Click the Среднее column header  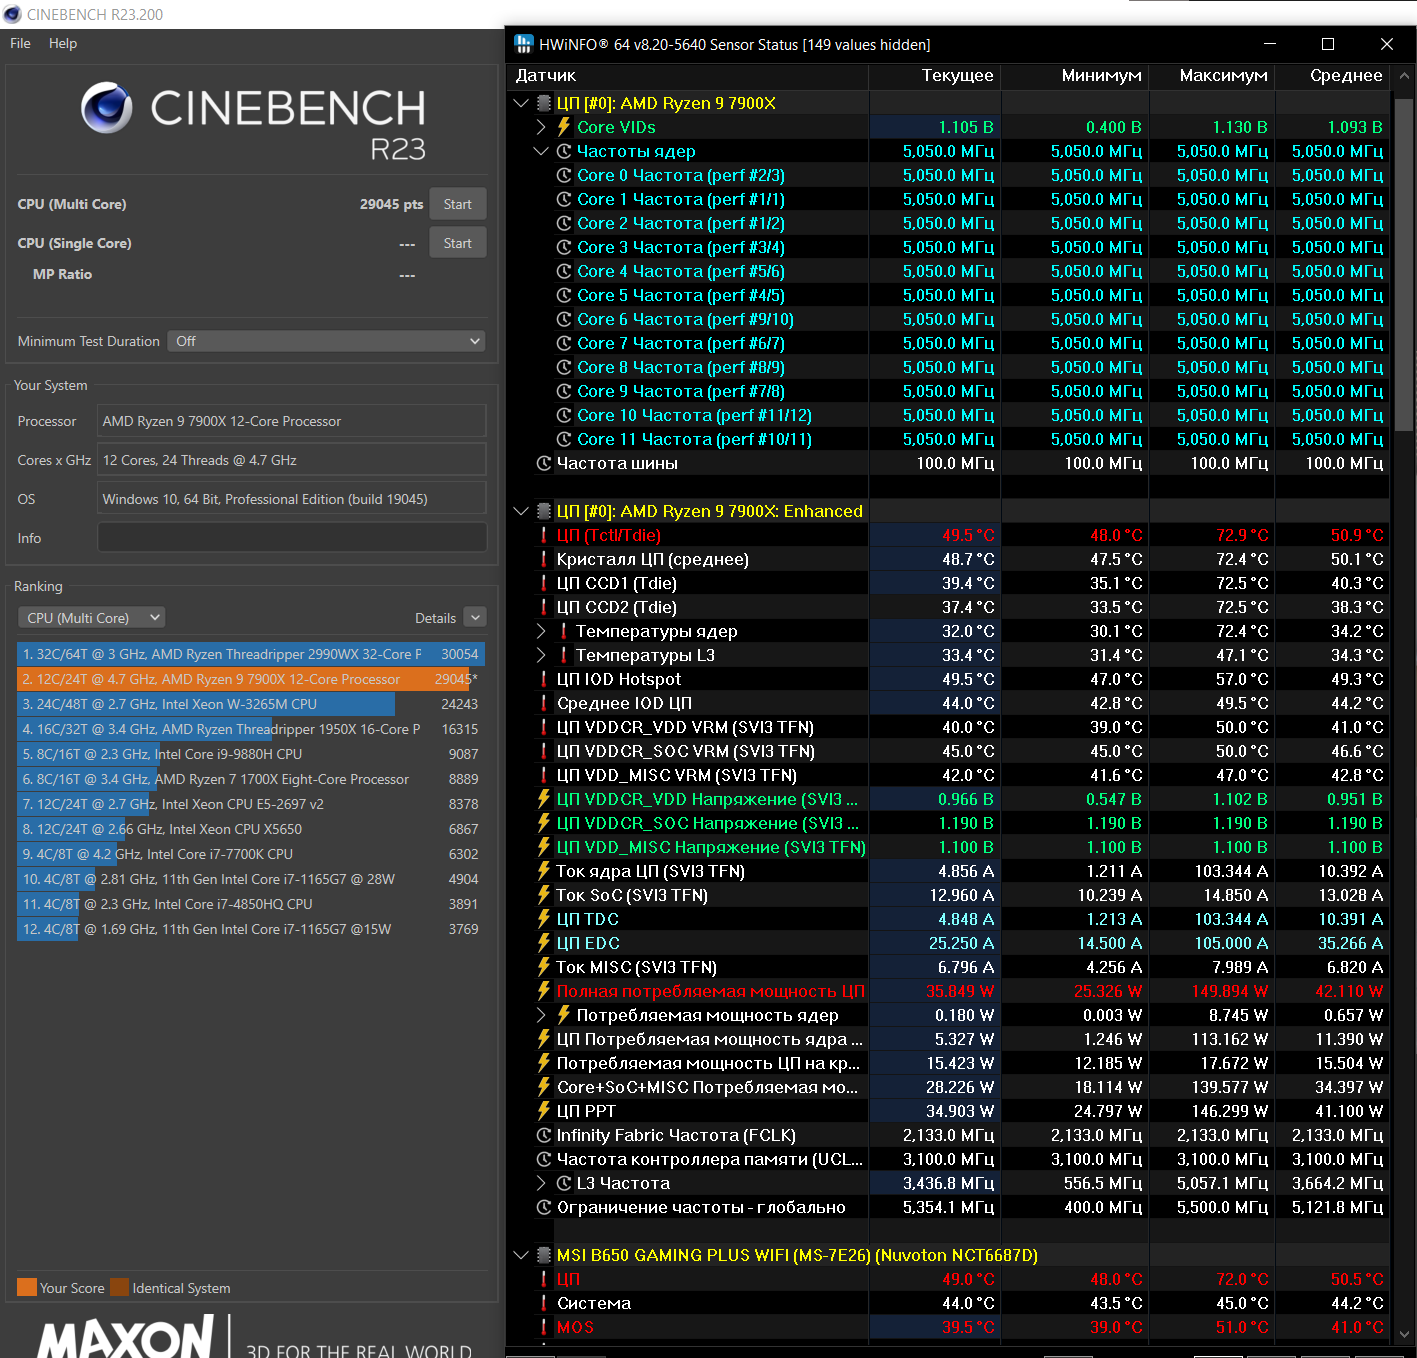[x=1332, y=76]
